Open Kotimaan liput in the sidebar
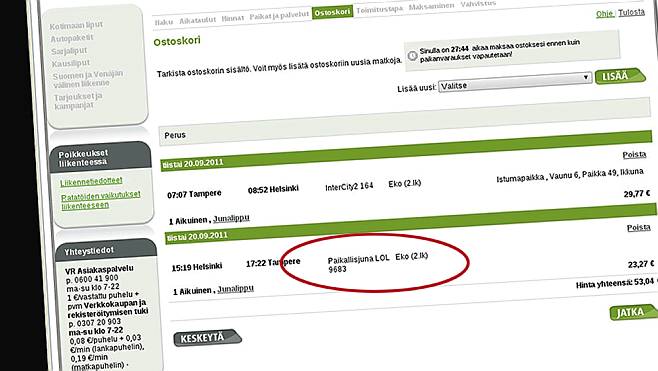This screenshot has width=658, height=371. click(x=76, y=26)
